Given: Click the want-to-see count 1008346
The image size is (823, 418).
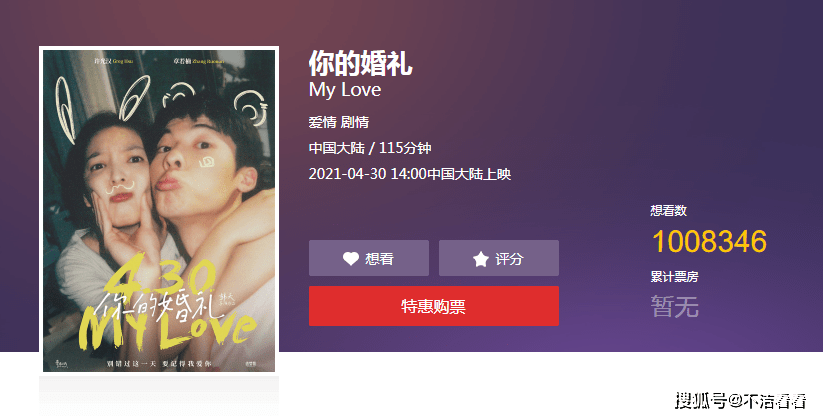Looking at the screenshot, I should (x=709, y=241).
